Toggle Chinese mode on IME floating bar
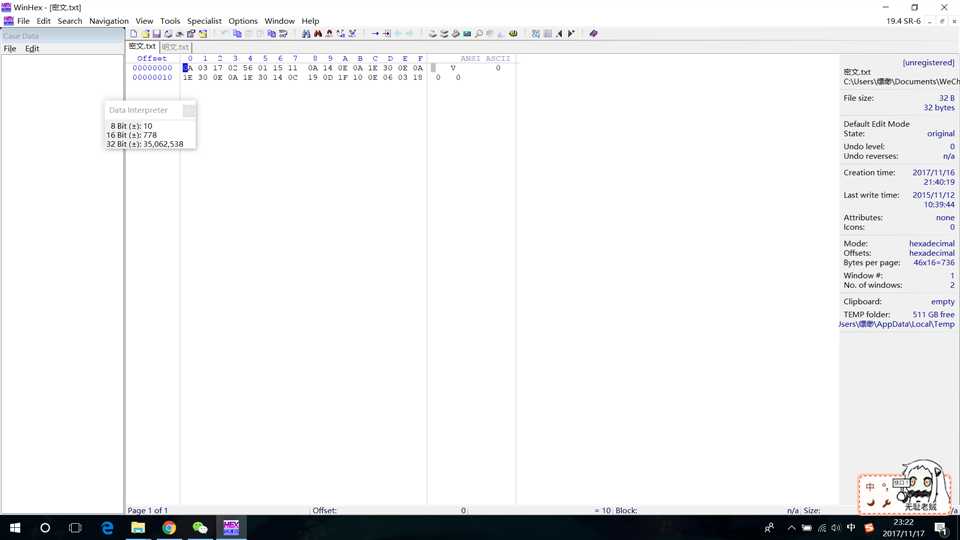 tap(870, 487)
